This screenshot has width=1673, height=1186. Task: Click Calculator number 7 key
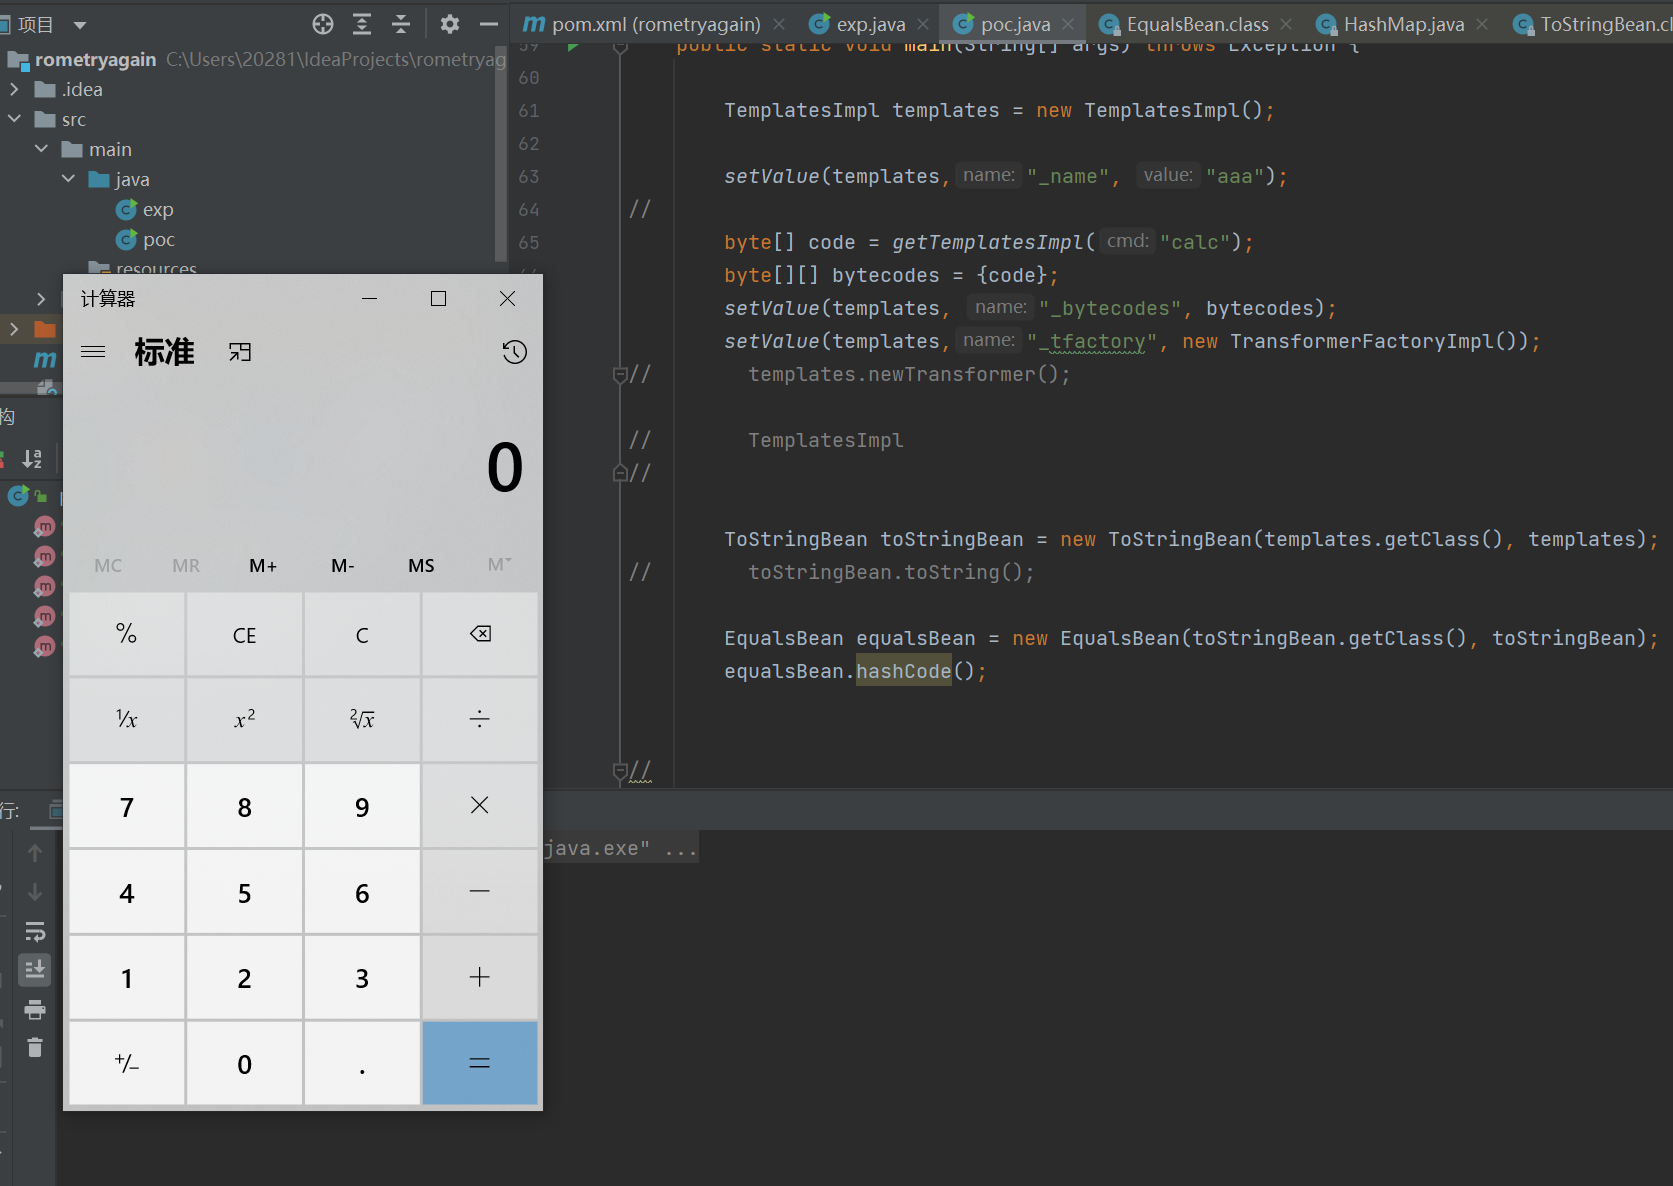point(127,806)
